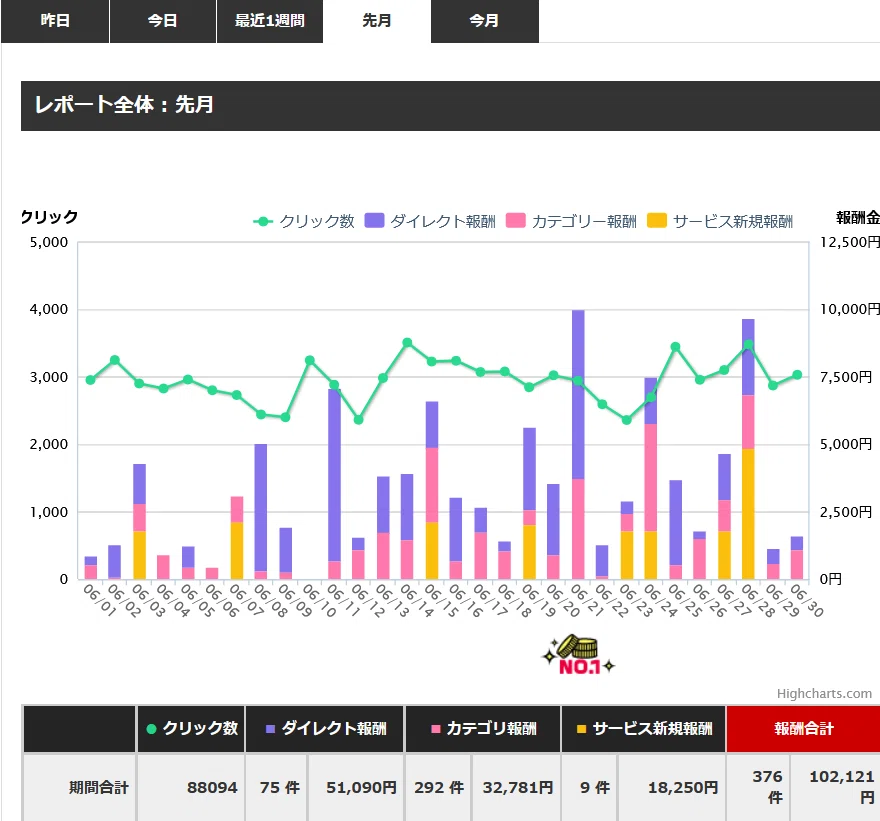Toggle サービス新規報酬 legend item
The height and width of the screenshot is (821, 880).
point(720,221)
